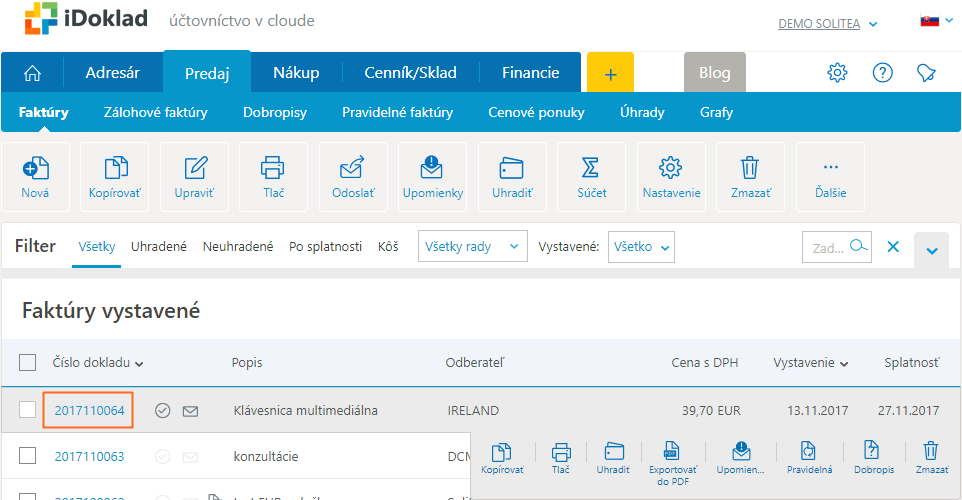Filter invoices by Neuhradené
Screen dimensions: 962x500
pos(237,246)
